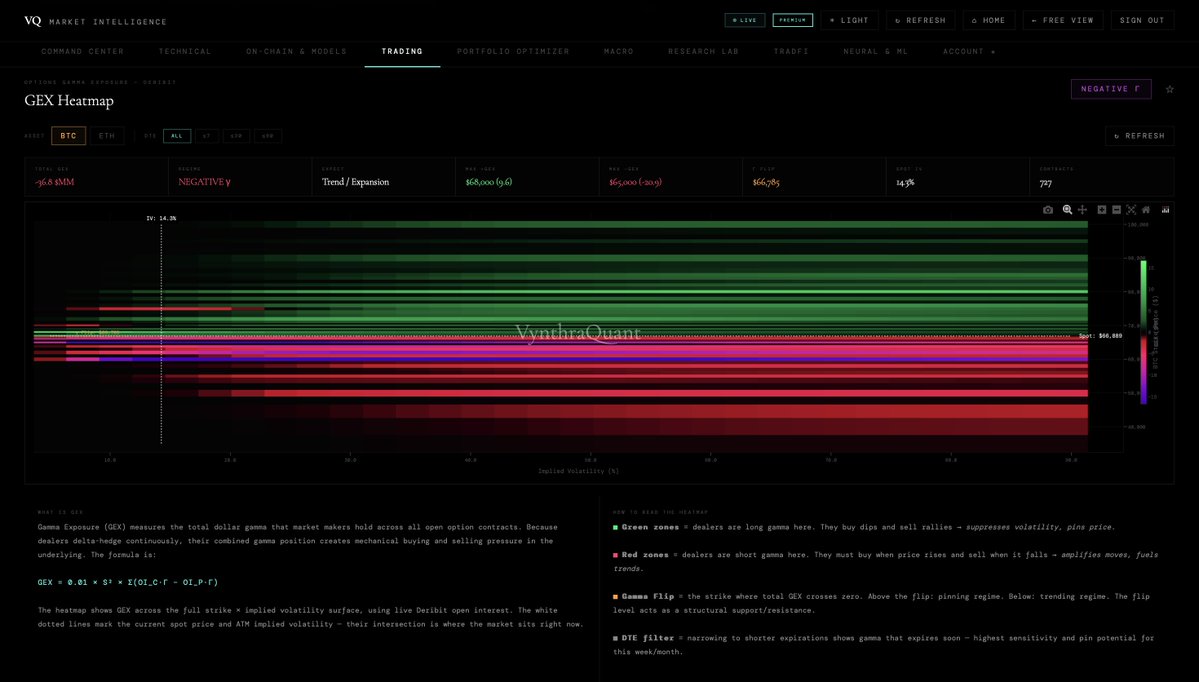
Task: Select the ≤30 DTE filter
Action: (x=236, y=136)
